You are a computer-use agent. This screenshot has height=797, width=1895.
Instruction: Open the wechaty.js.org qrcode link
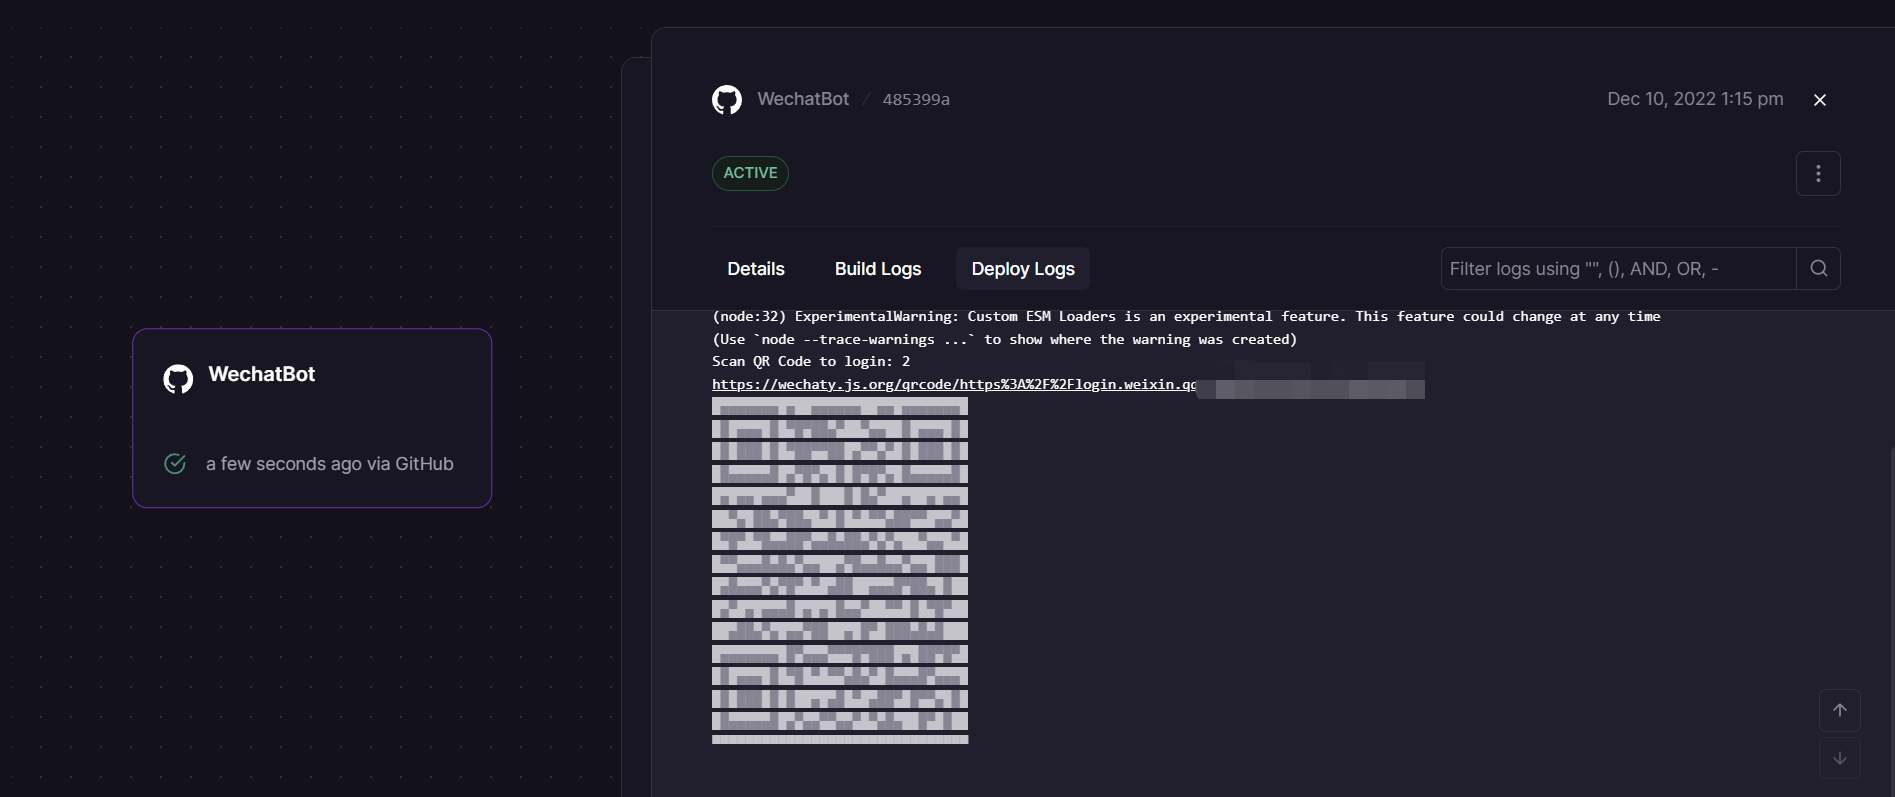tap(954, 385)
